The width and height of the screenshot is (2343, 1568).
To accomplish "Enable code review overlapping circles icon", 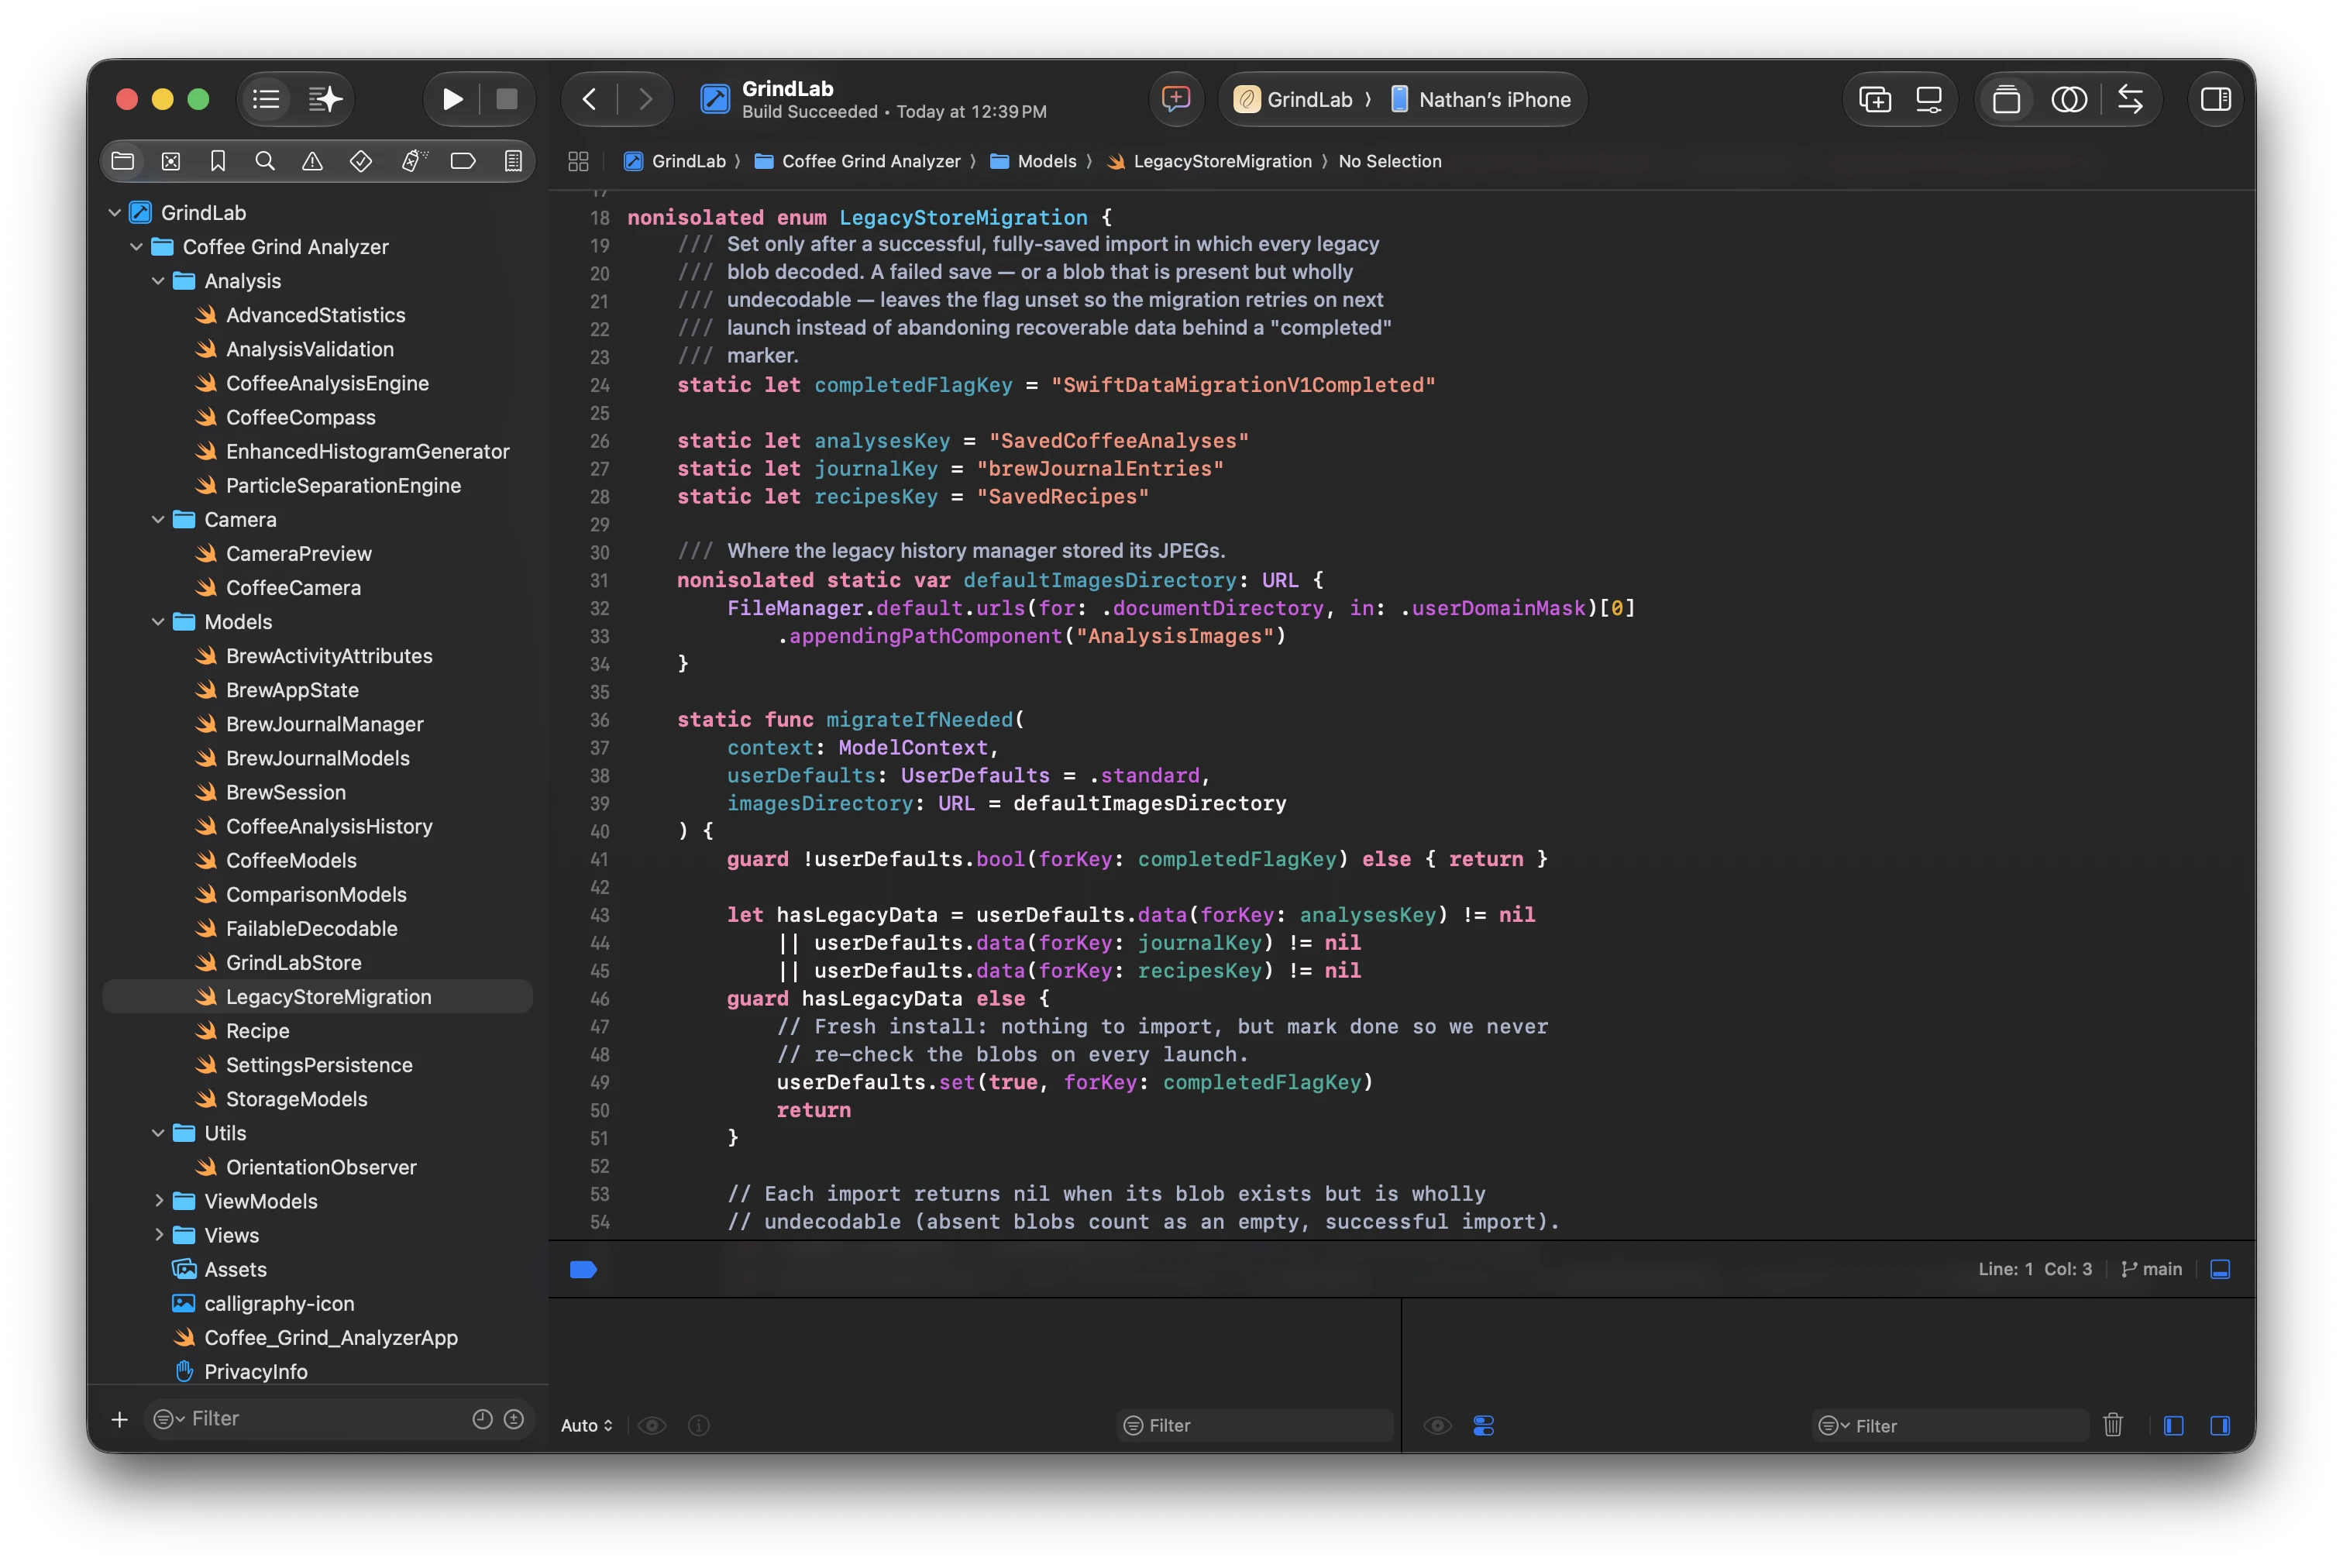I will (2068, 99).
